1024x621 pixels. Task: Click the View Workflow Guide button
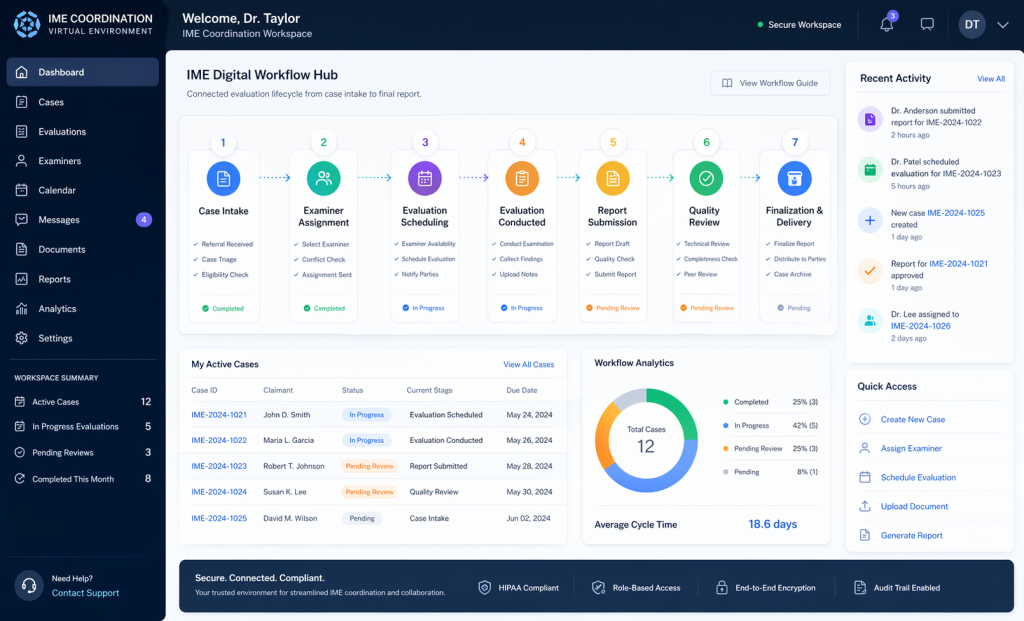[770, 83]
